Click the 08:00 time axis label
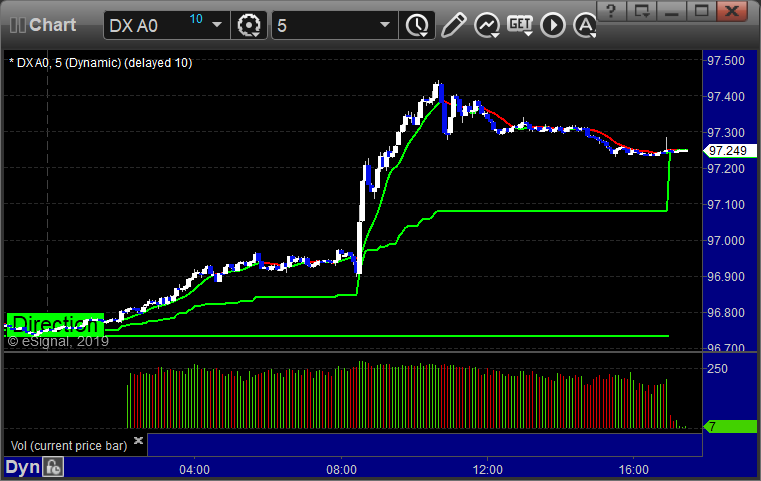This screenshot has height=481, width=761. pyautogui.click(x=341, y=470)
